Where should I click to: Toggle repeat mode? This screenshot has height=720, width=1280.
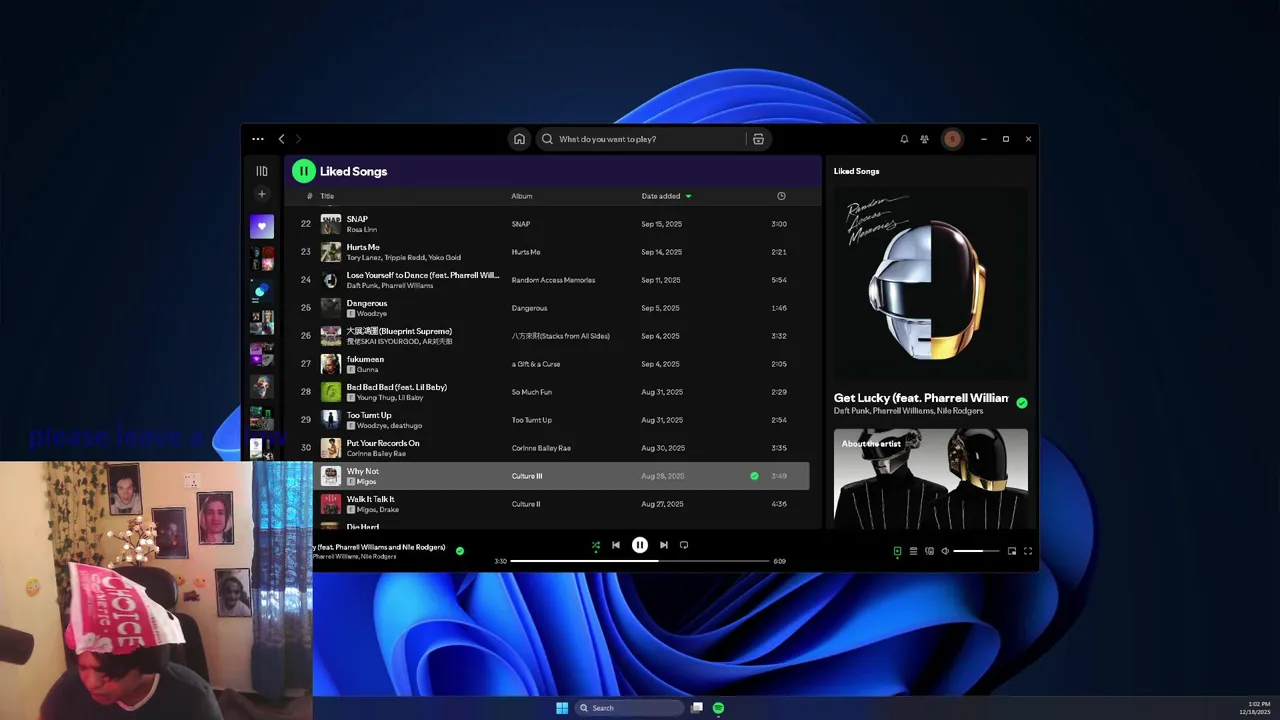coord(684,545)
